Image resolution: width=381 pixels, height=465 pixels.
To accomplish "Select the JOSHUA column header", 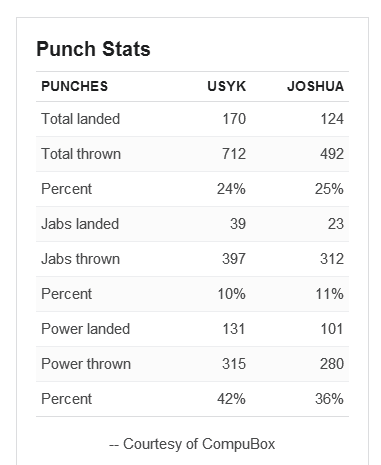I will click(315, 86).
